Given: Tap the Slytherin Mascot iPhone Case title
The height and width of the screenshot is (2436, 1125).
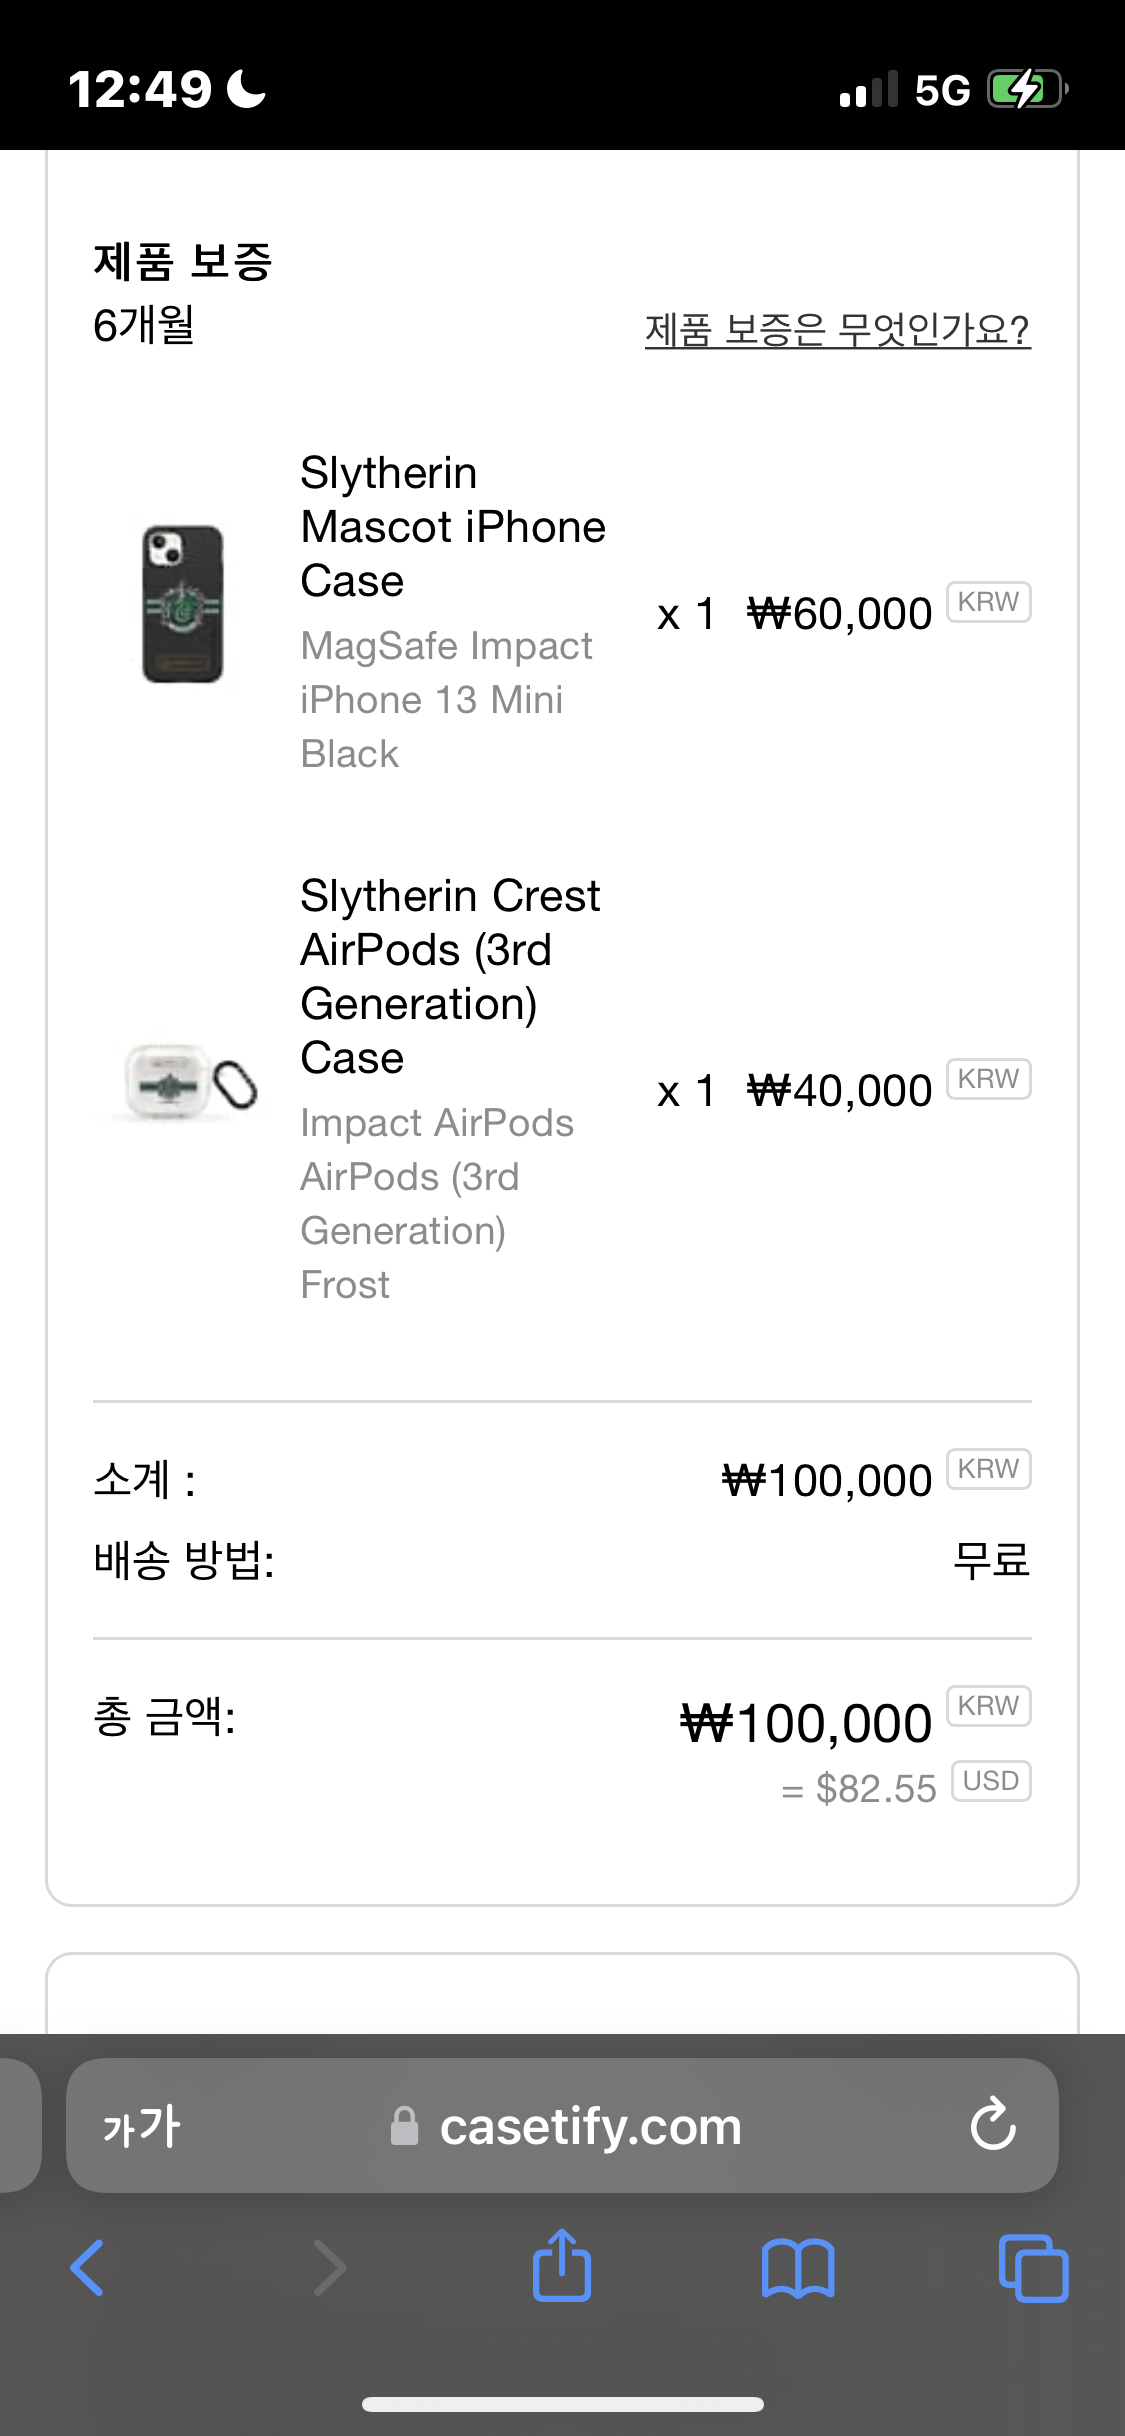Looking at the screenshot, I should tap(453, 527).
